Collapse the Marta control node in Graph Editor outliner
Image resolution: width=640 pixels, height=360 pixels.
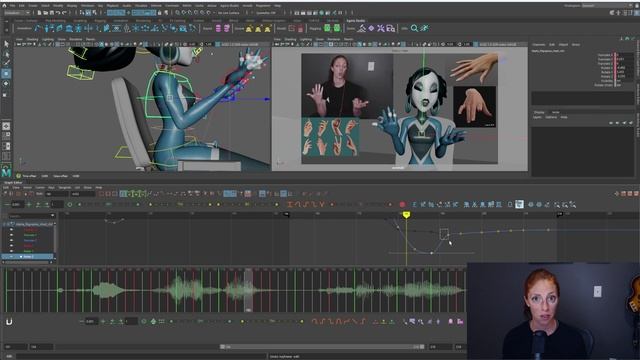(x=4, y=224)
